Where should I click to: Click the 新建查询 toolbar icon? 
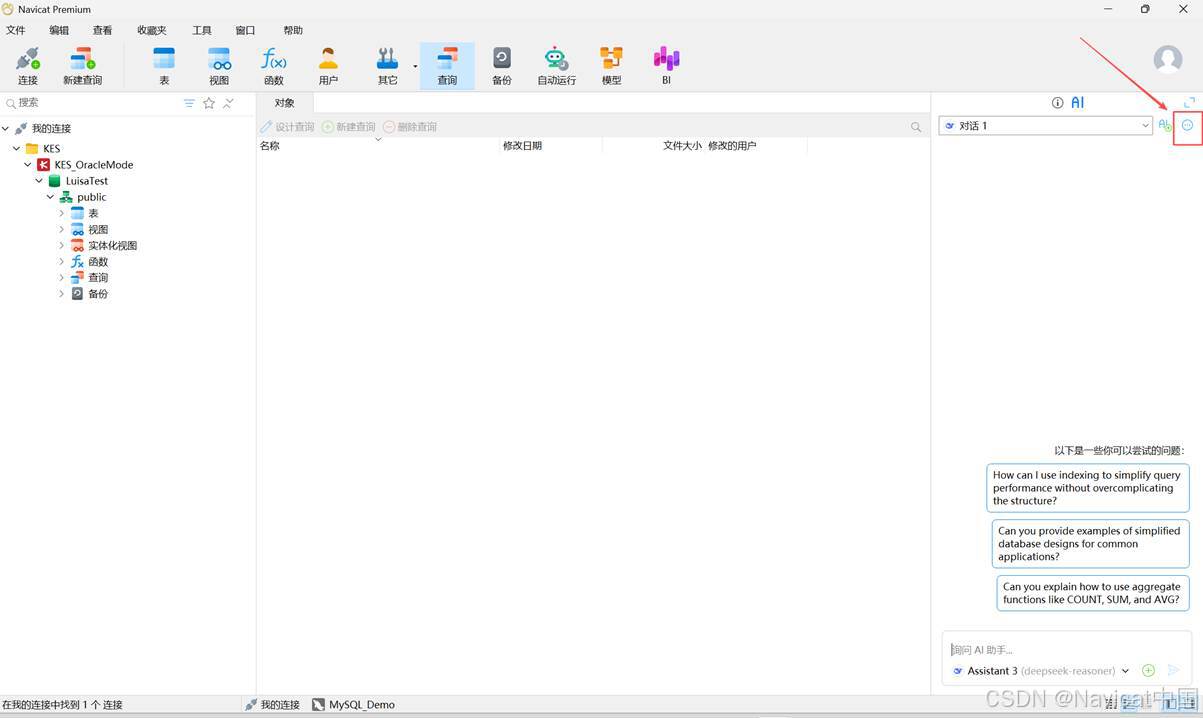82,66
